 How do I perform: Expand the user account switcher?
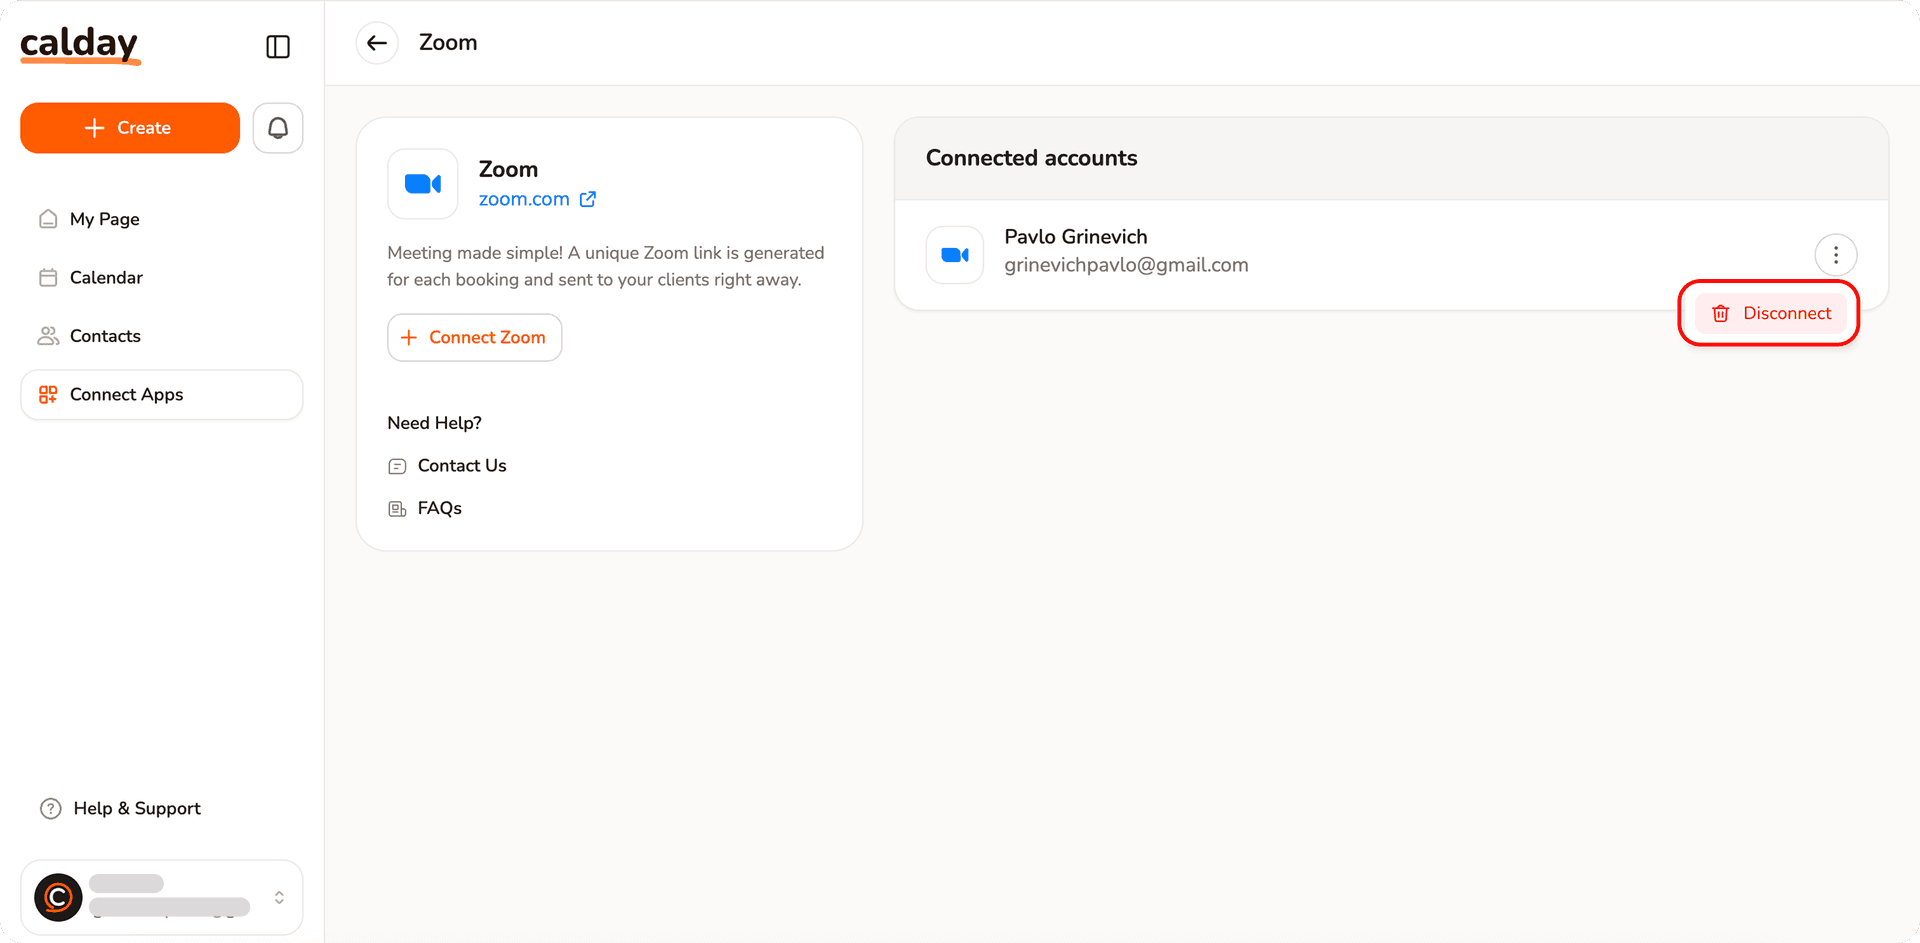coord(279,898)
